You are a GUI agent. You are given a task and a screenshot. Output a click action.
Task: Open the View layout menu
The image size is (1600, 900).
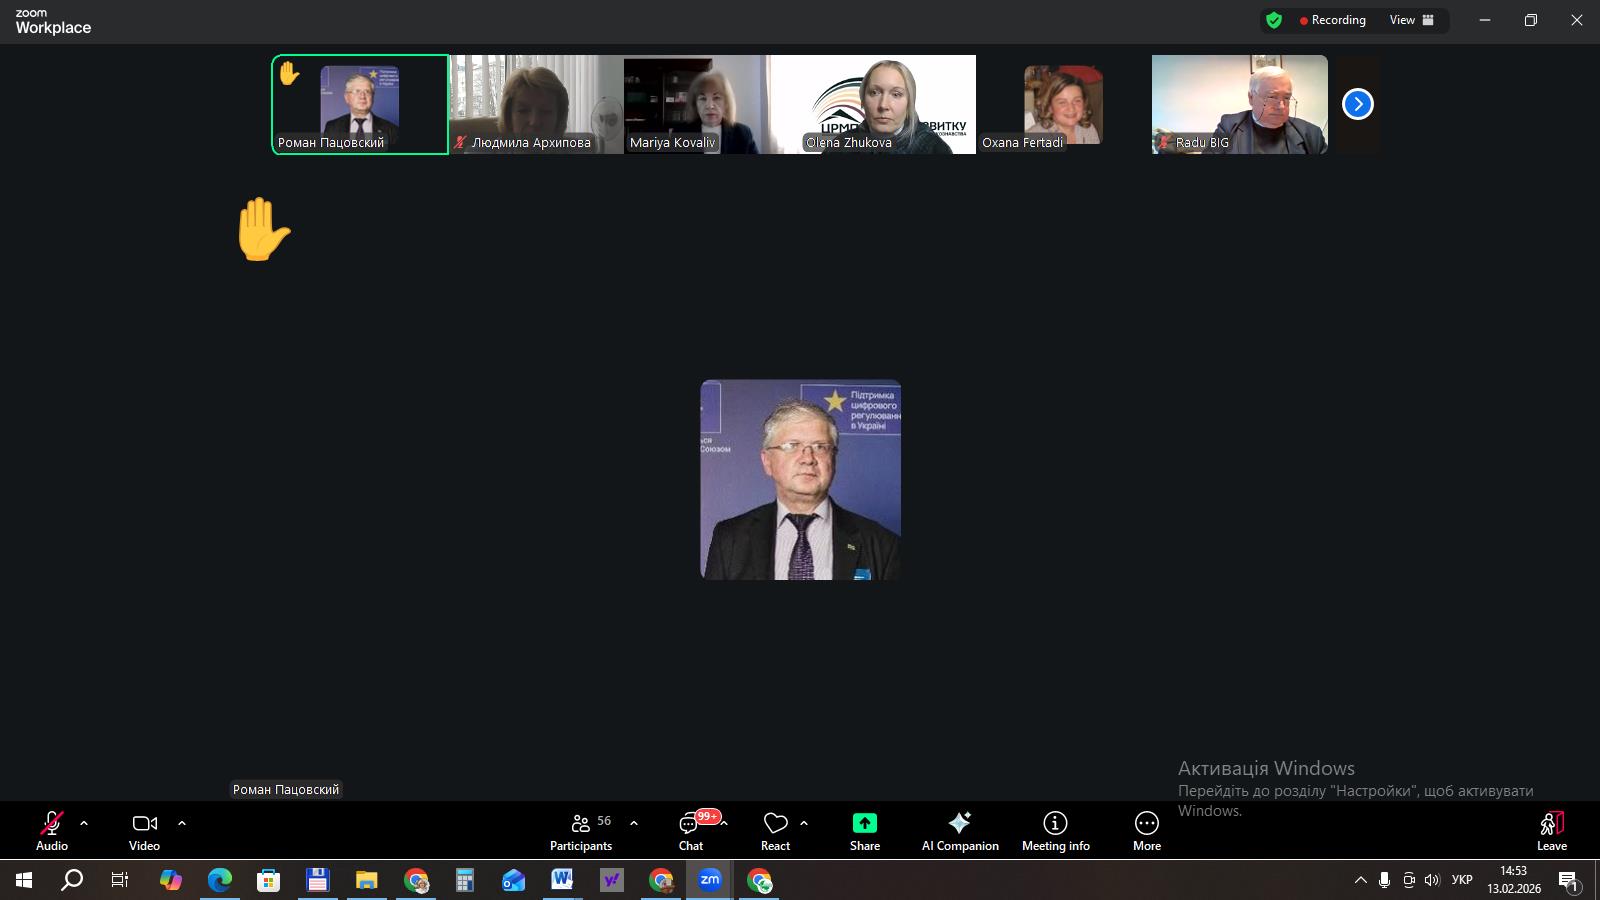pyautogui.click(x=1411, y=20)
